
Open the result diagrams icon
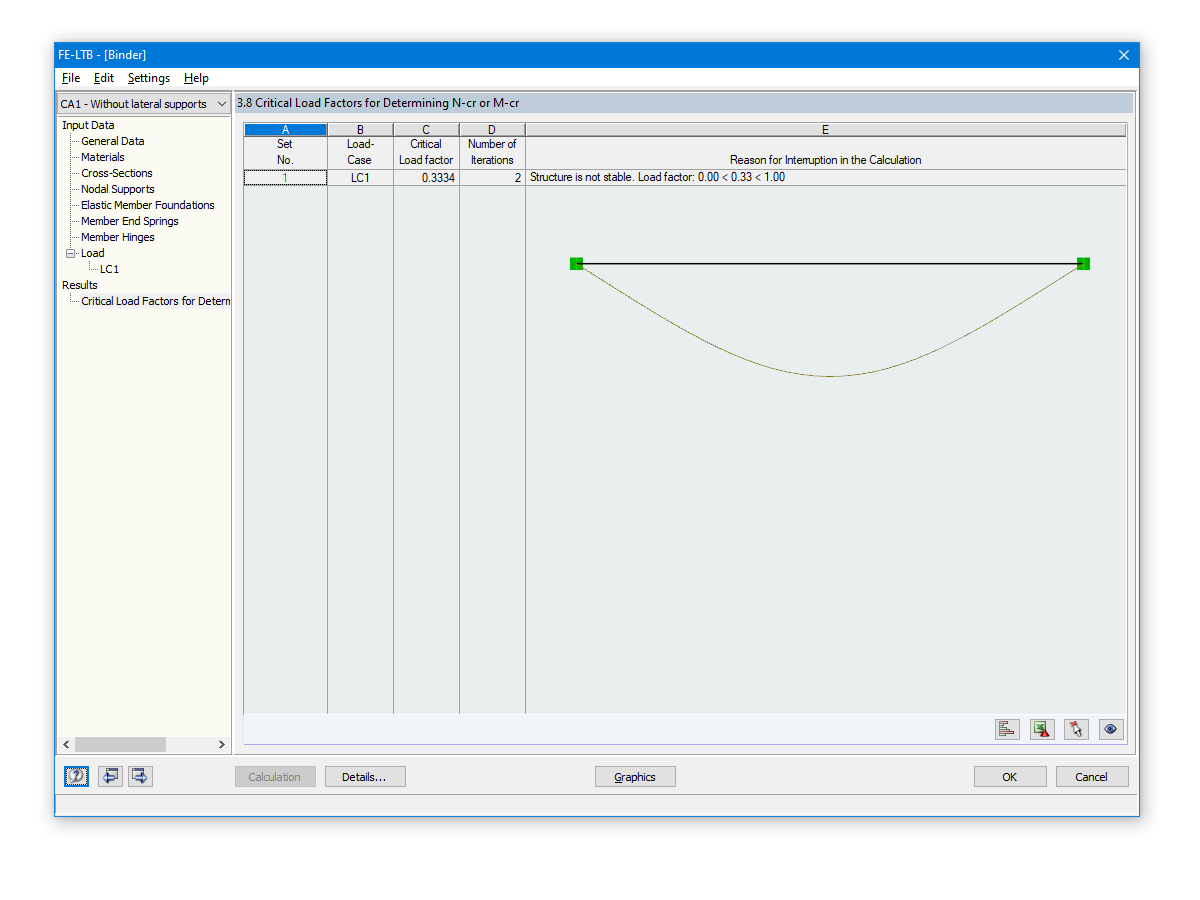[1007, 729]
